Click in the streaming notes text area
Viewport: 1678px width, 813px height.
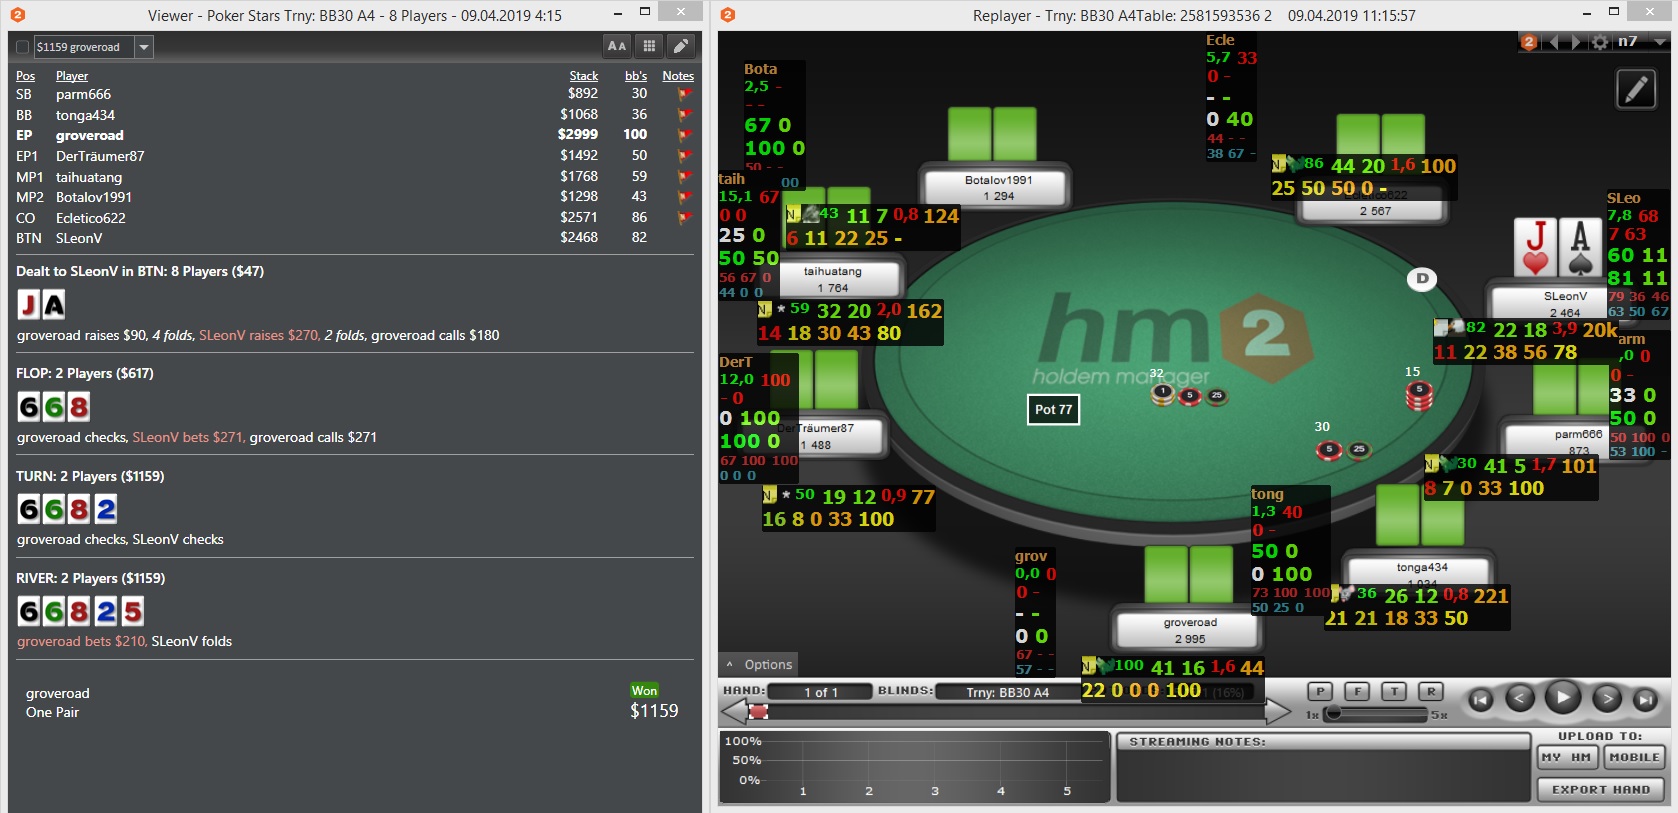(x=1323, y=776)
